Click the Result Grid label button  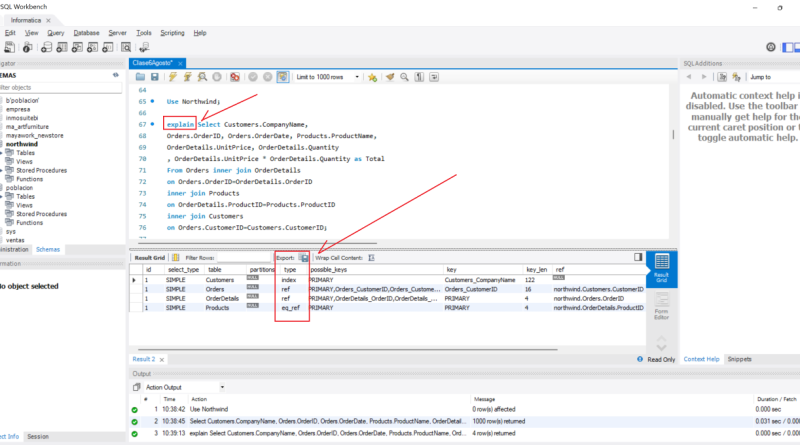(149, 258)
